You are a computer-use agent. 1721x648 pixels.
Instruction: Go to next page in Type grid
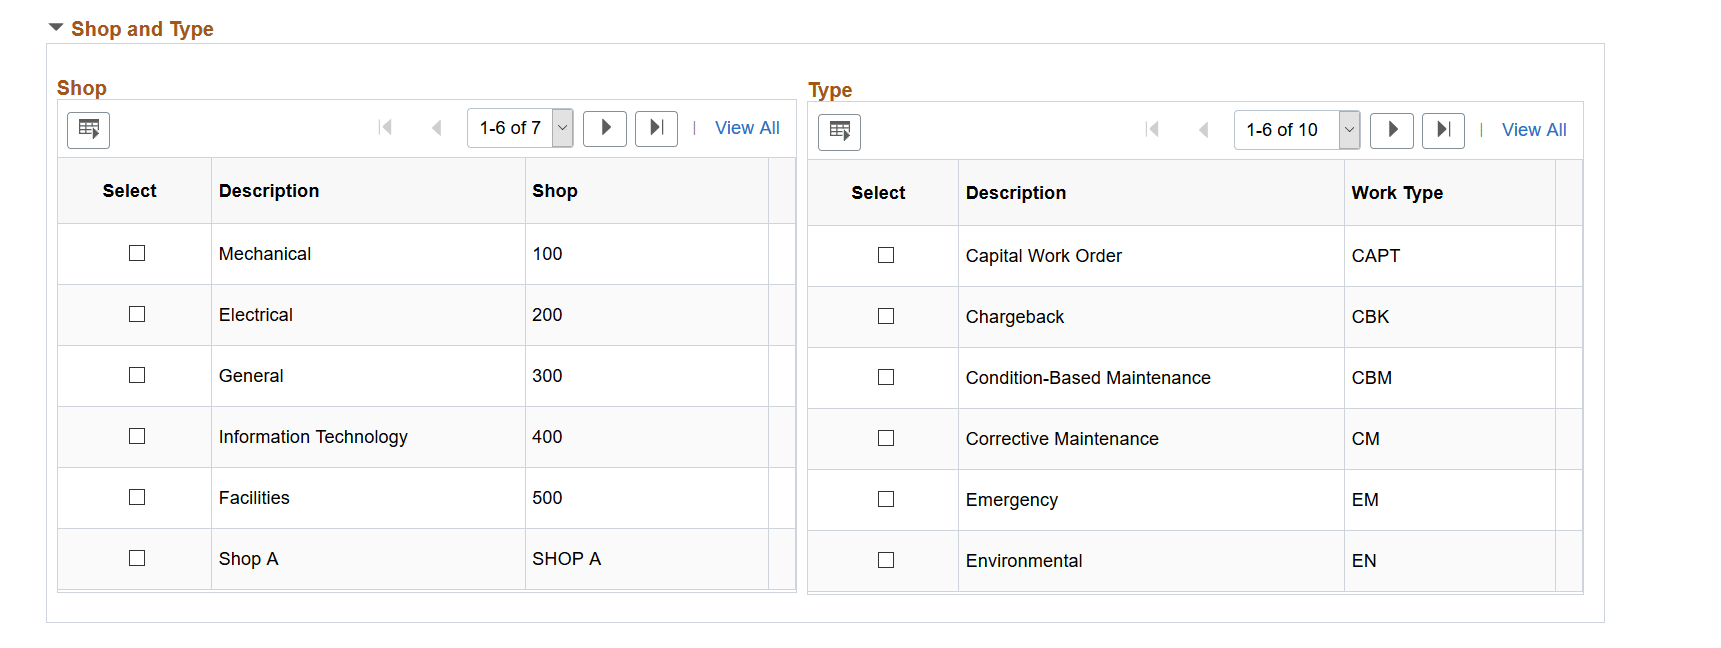(1392, 130)
